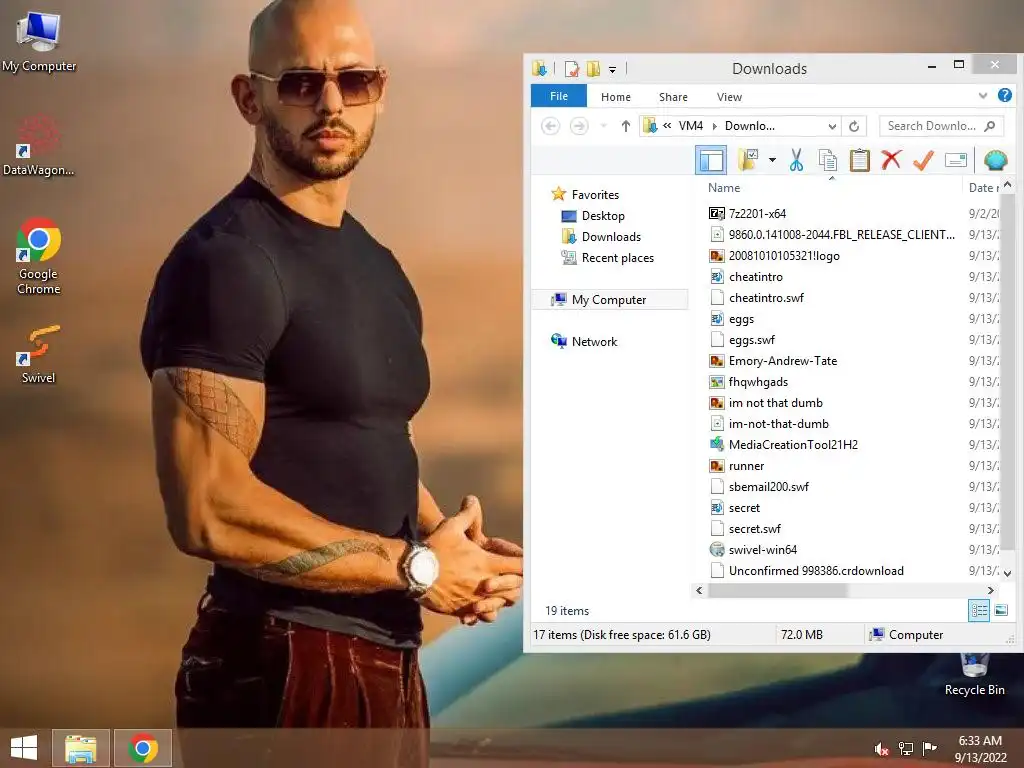This screenshot has height=768, width=1024.
Task: Open DataWagon desktop shortcut
Action: click(x=38, y=145)
